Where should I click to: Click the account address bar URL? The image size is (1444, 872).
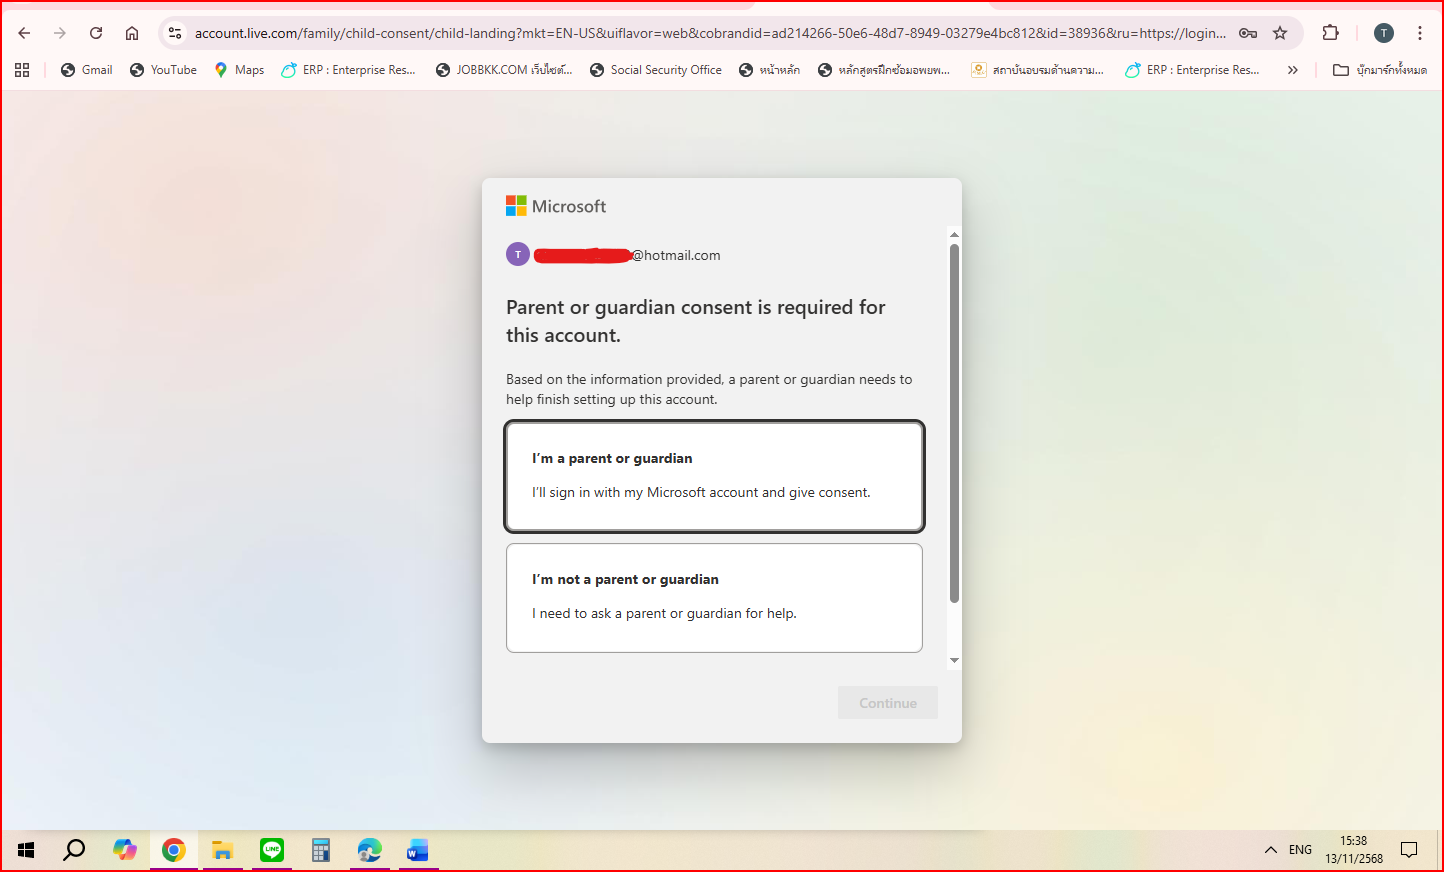(710, 33)
